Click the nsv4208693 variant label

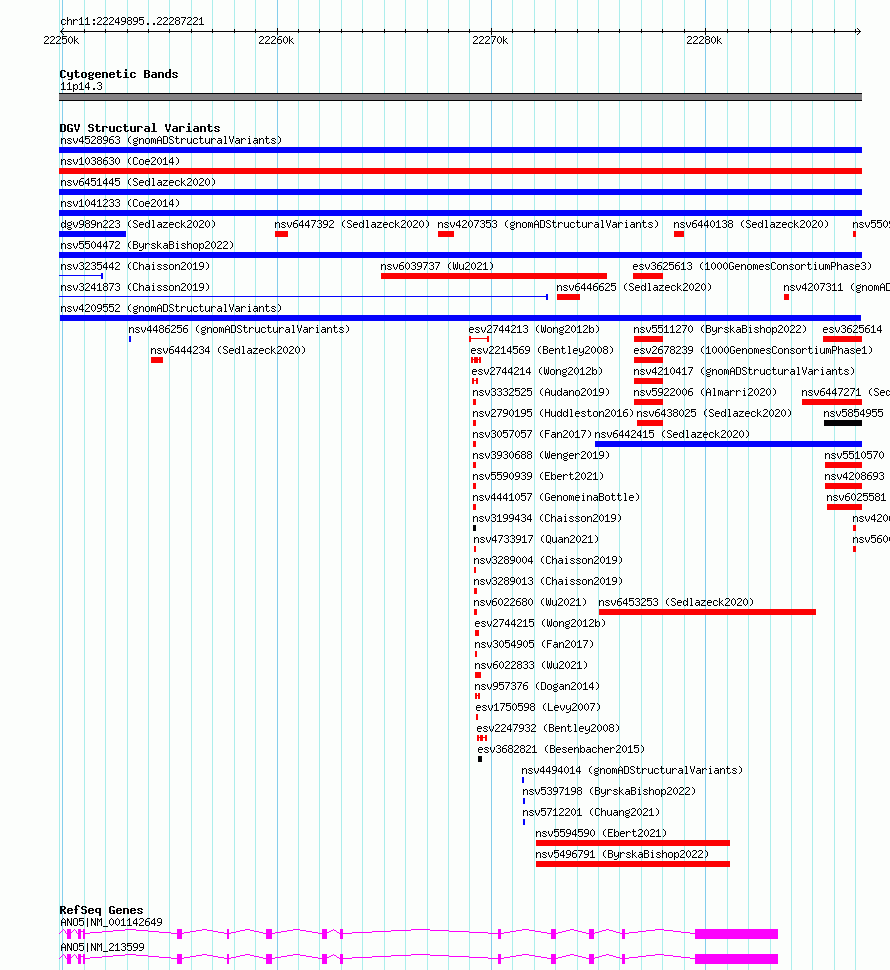[x=854, y=477]
